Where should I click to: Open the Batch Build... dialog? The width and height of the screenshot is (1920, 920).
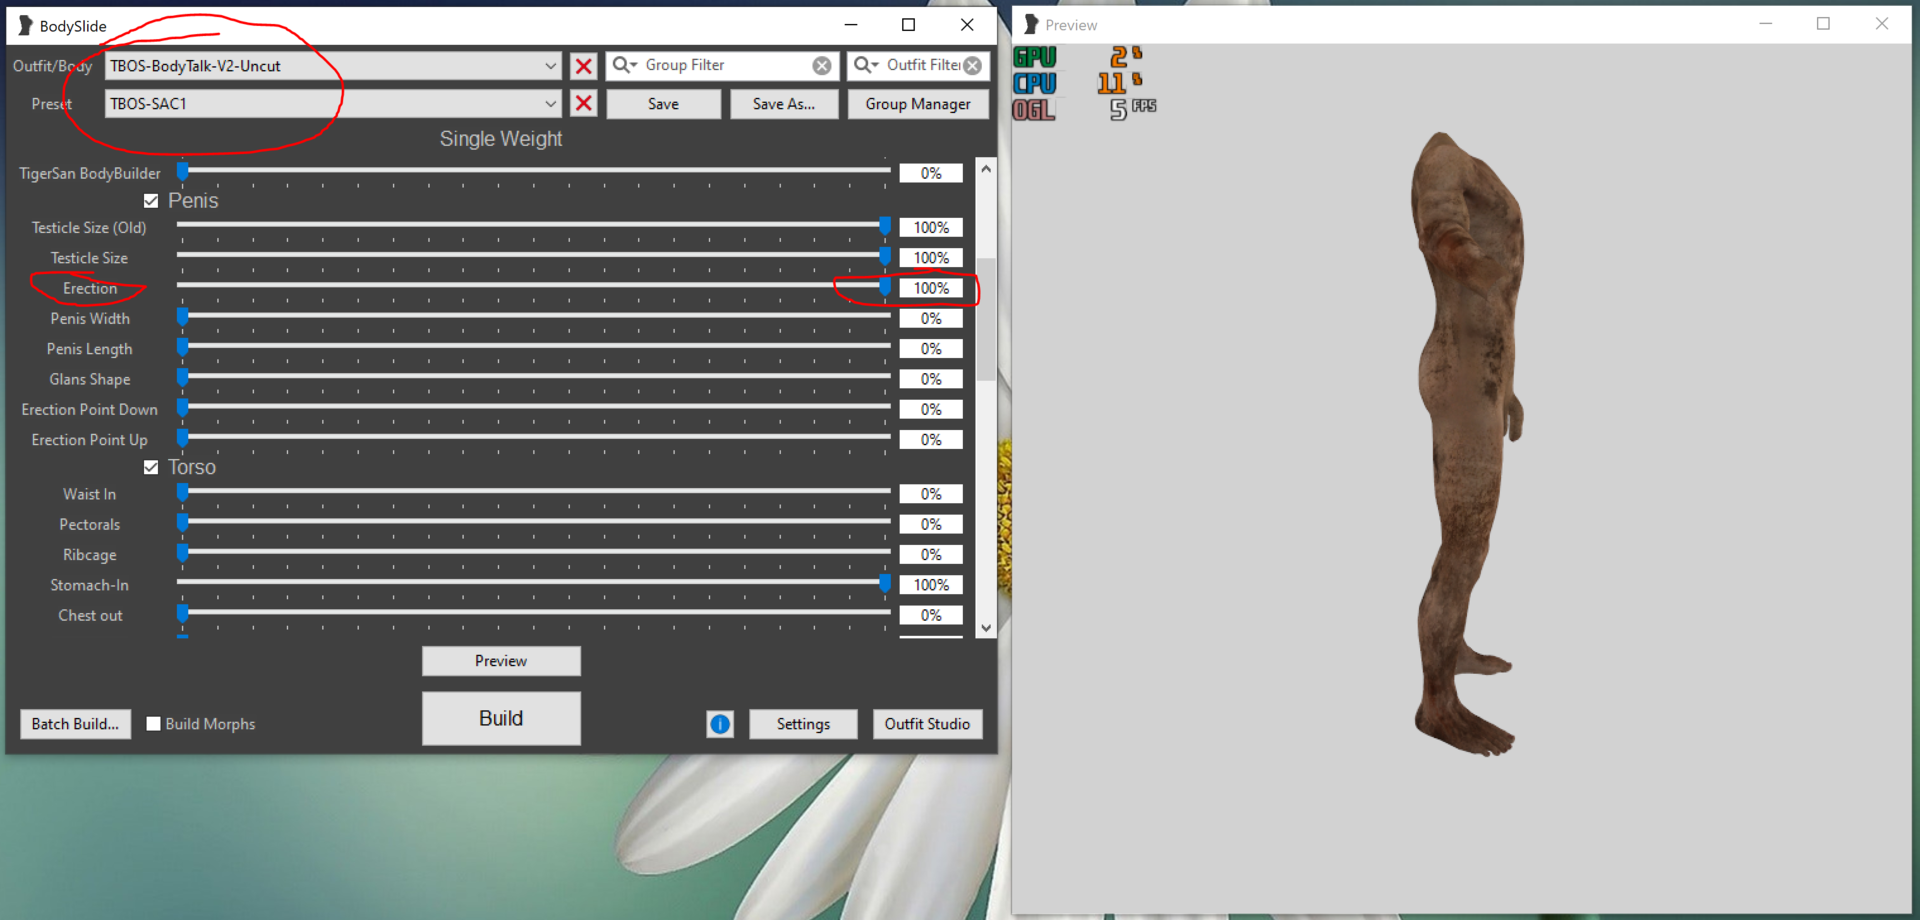tap(75, 724)
